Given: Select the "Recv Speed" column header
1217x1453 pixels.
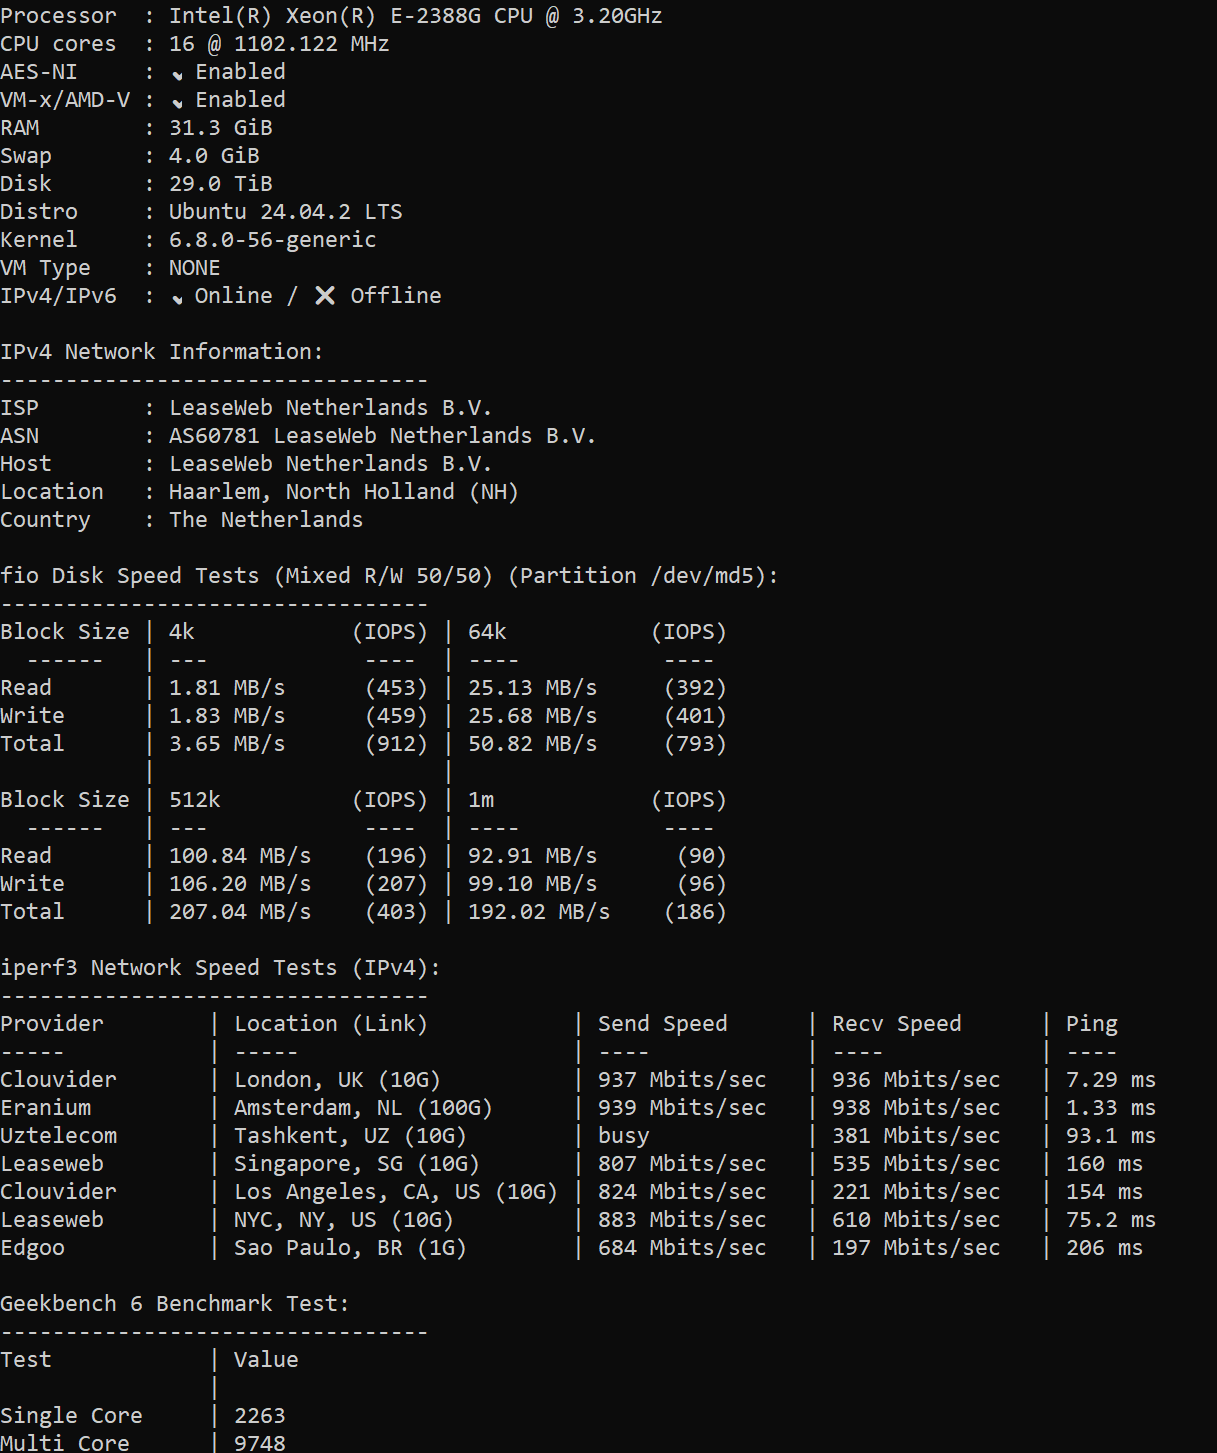Looking at the screenshot, I should click(x=897, y=1024).
